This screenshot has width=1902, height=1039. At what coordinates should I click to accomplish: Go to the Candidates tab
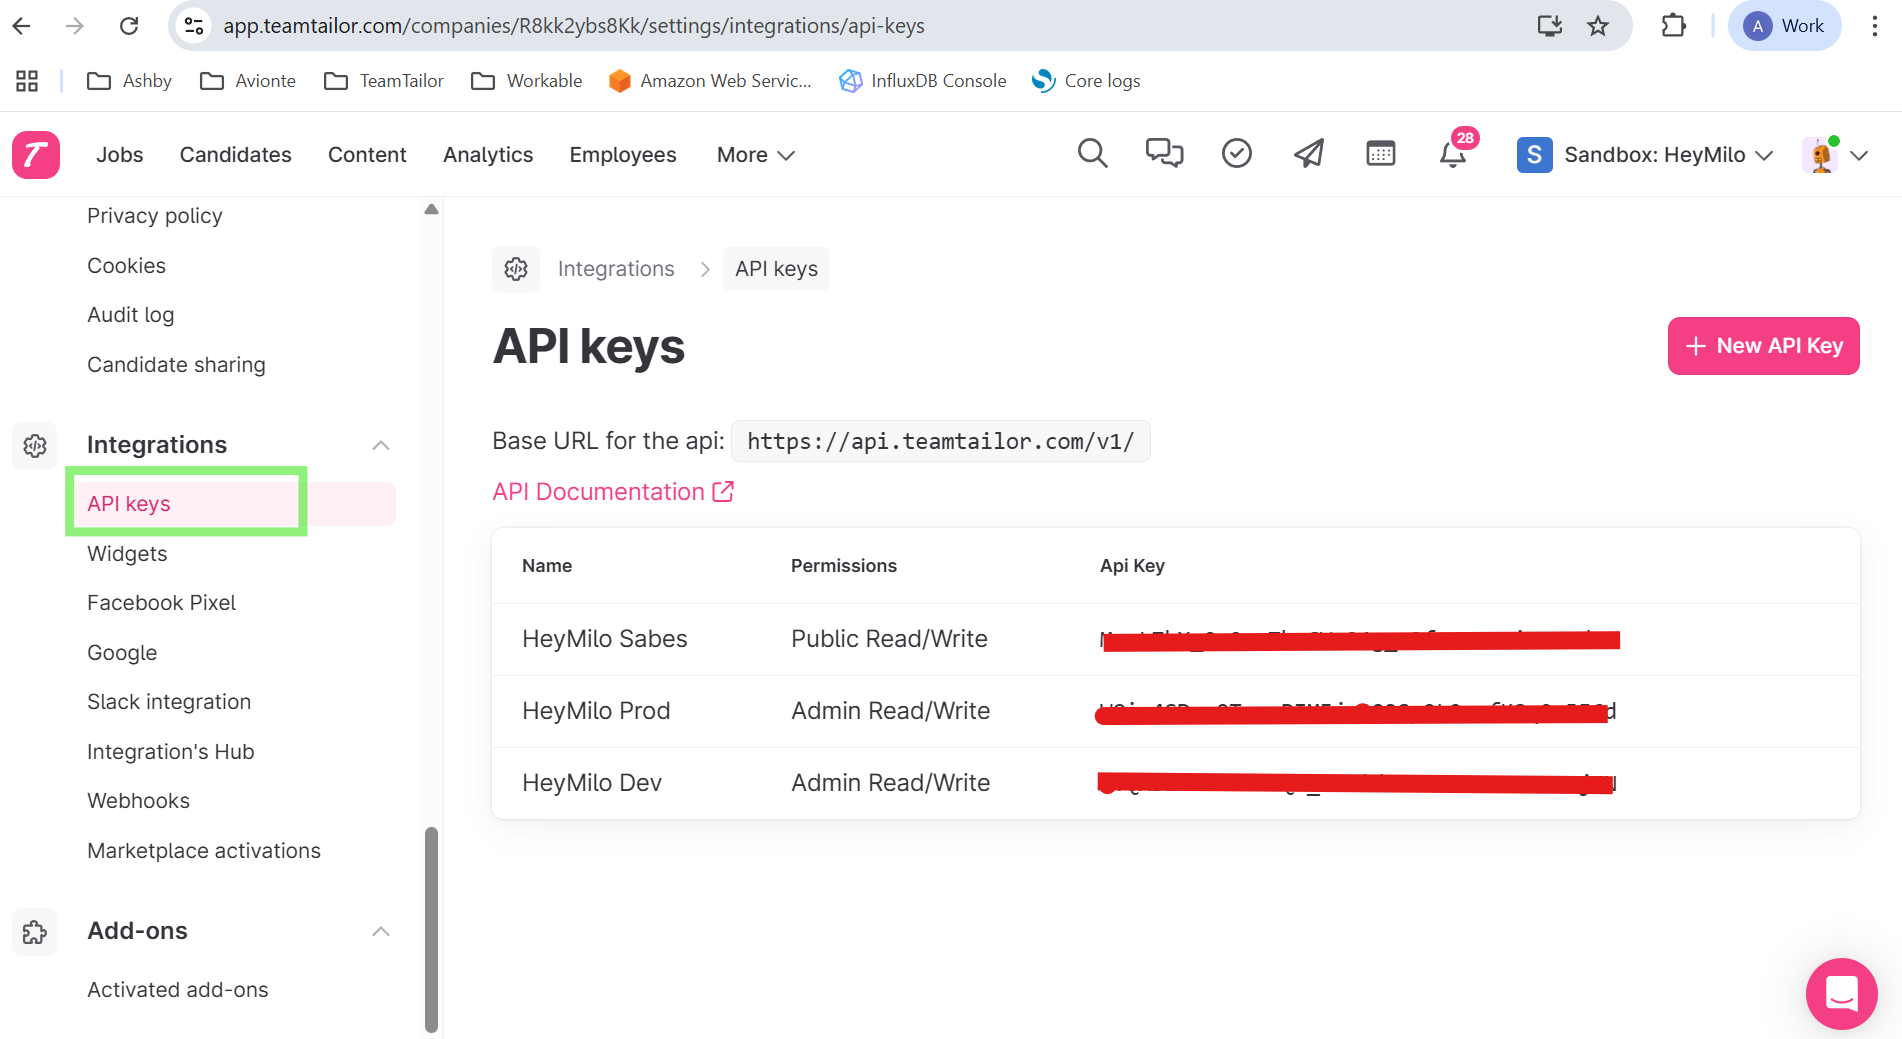pos(236,155)
